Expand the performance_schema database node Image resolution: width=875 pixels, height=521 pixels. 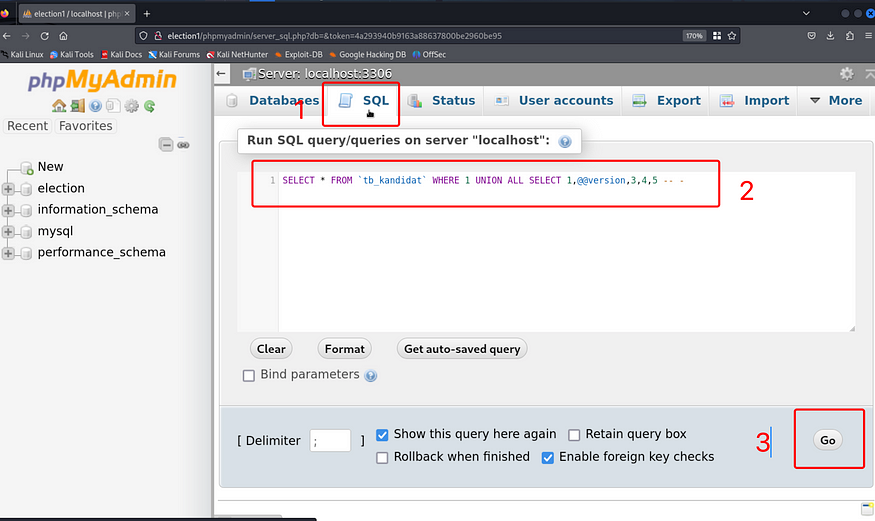8,253
